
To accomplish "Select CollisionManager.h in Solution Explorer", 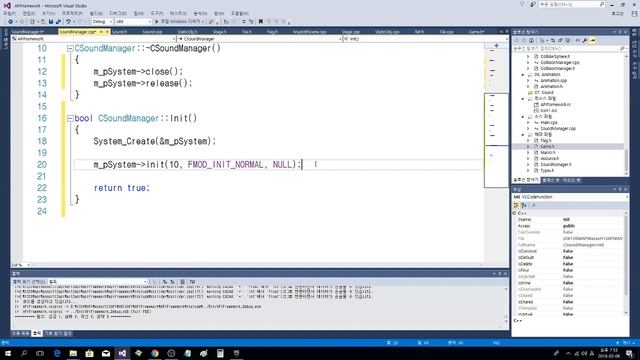I will click(558, 69).
